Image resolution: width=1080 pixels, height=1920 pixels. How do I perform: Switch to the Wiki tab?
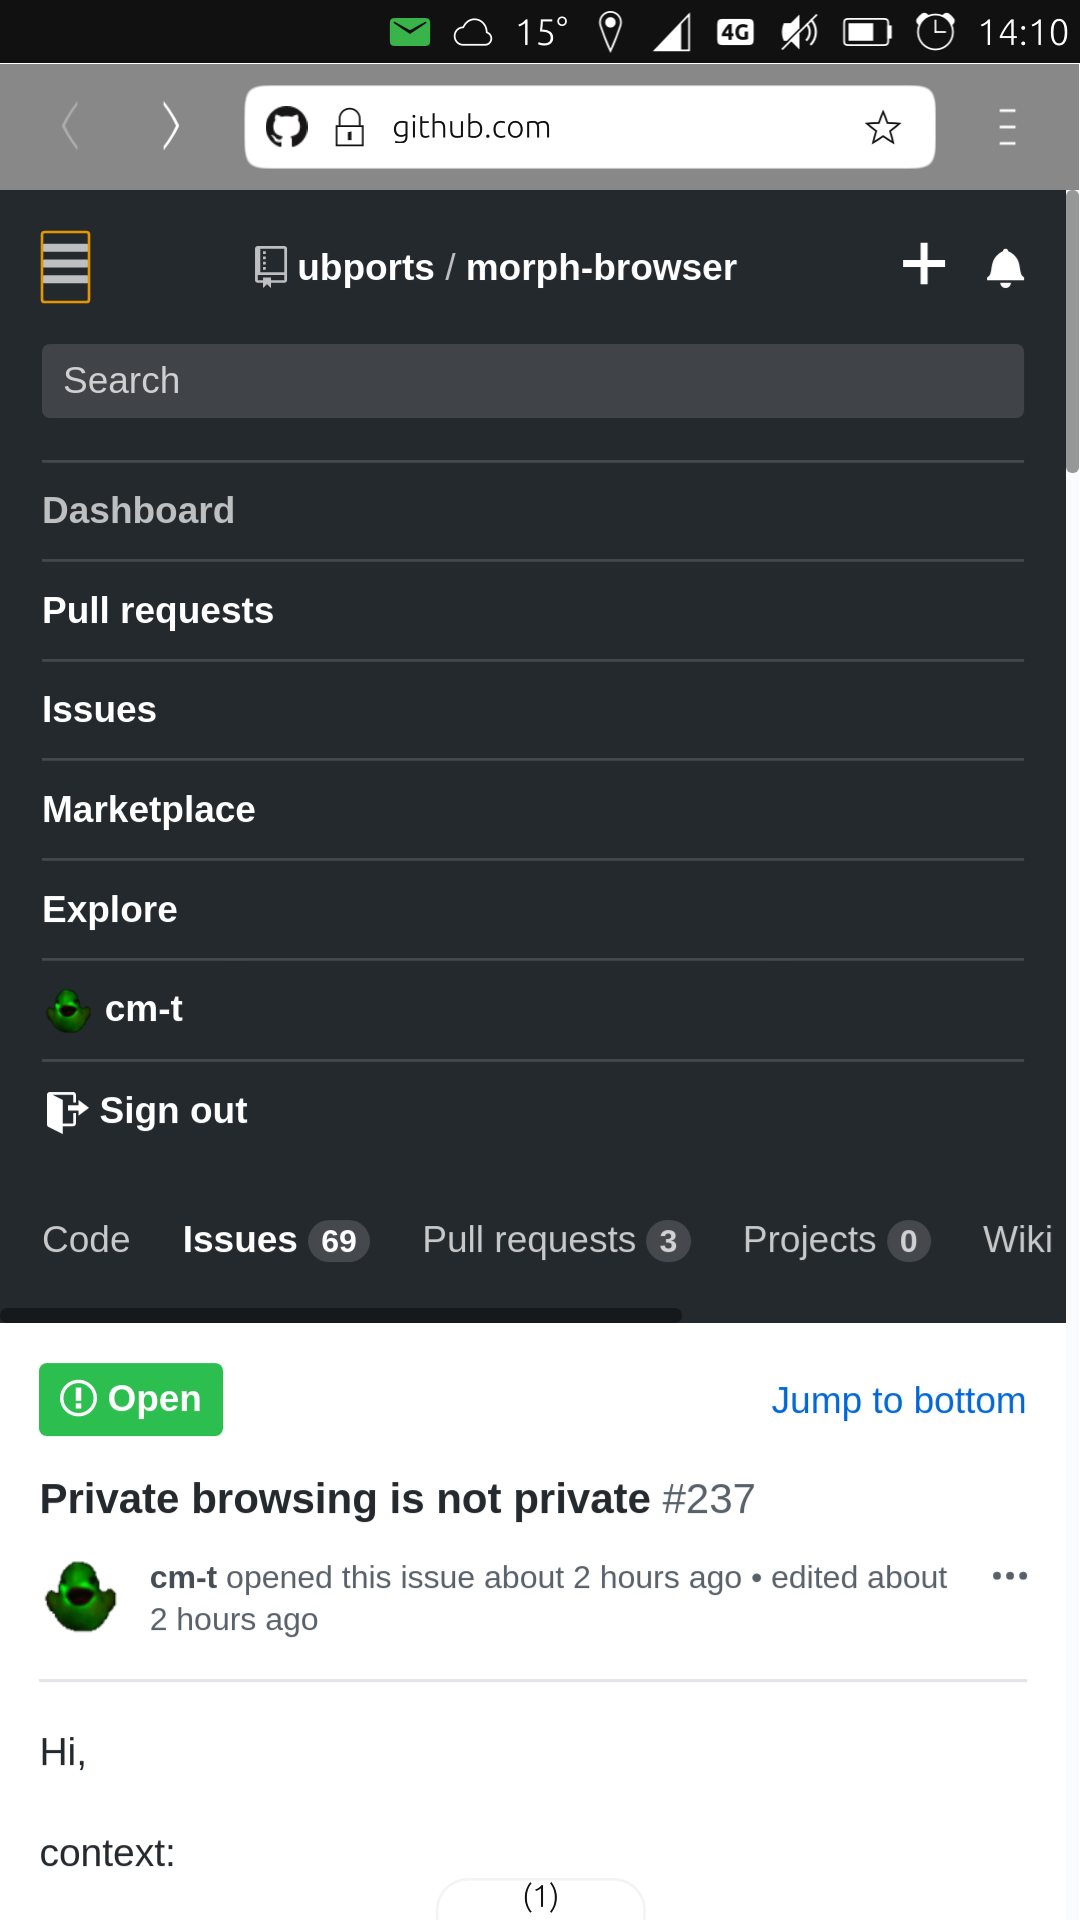point(1017,1239)
